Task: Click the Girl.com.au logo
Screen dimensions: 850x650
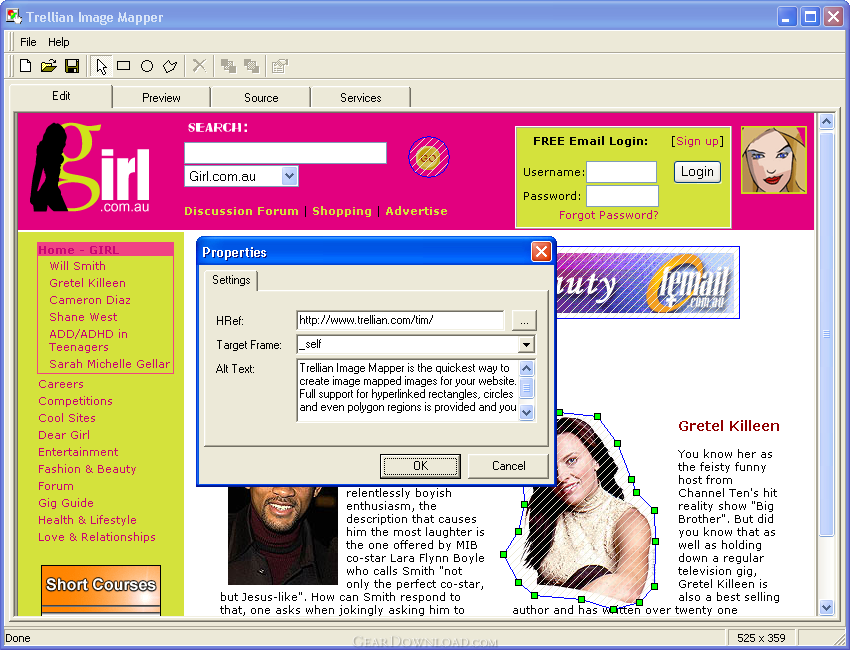Action: tap(90, 168)
